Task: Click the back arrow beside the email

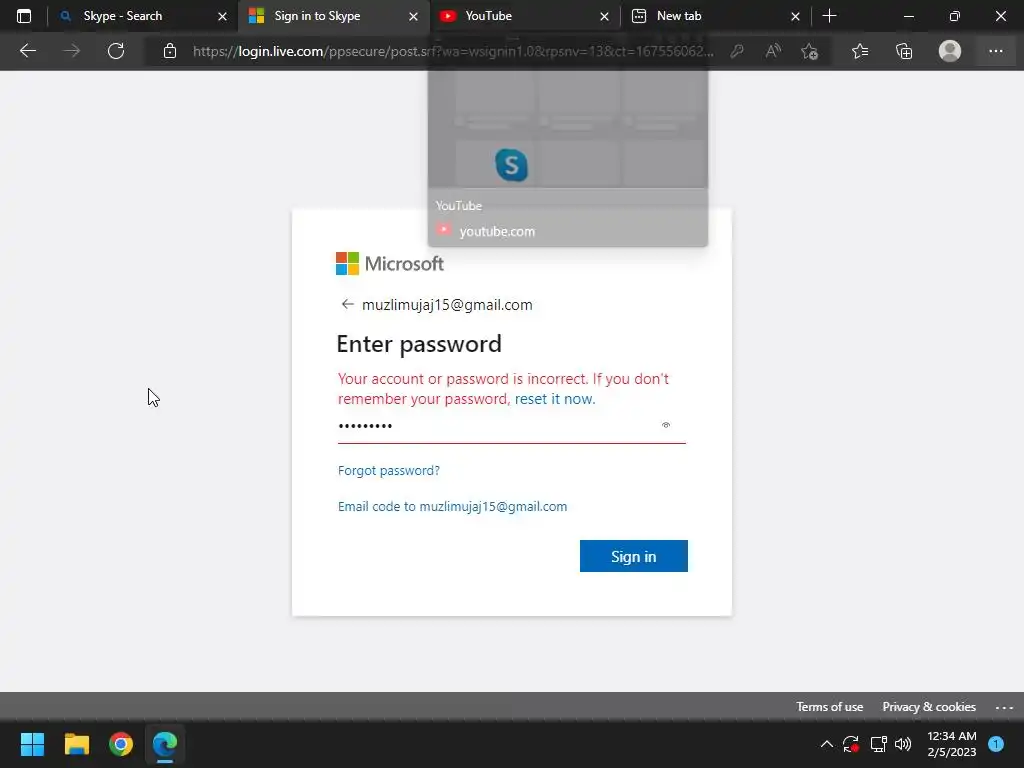Action: point(347,304)
